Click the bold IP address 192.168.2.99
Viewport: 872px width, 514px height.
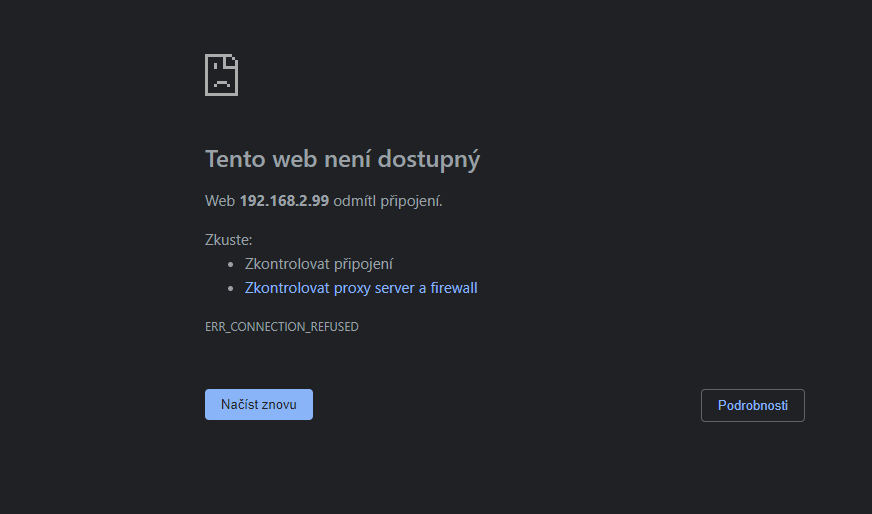[284, 201]
